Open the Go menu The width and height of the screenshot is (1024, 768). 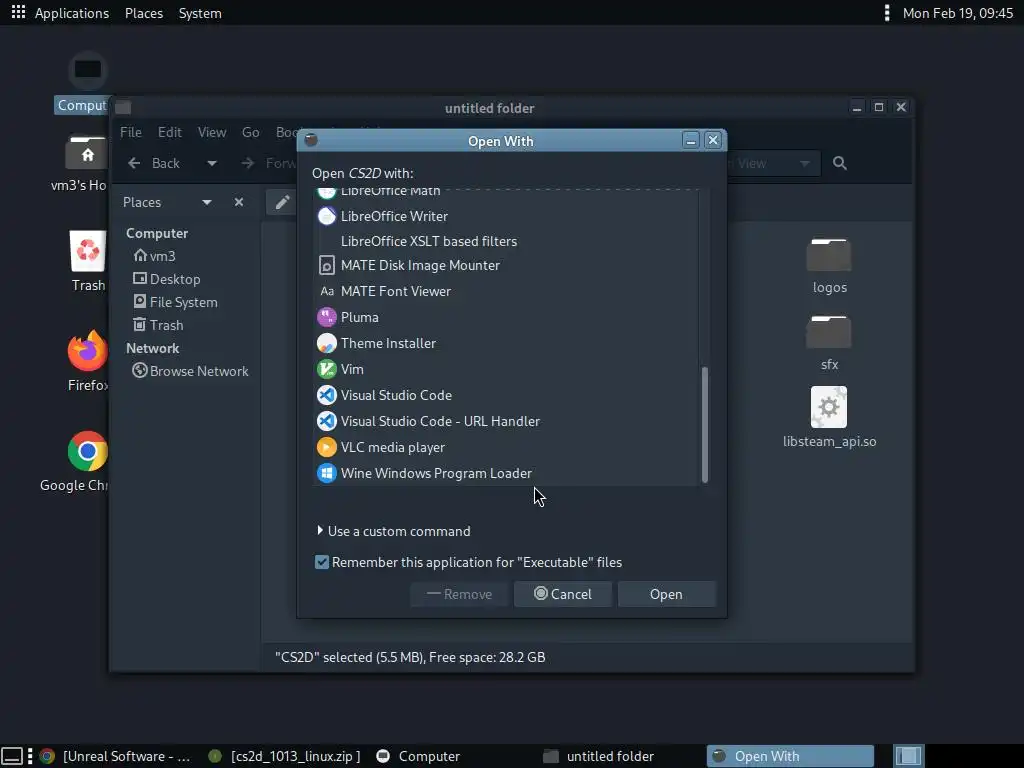coord(251,132)
